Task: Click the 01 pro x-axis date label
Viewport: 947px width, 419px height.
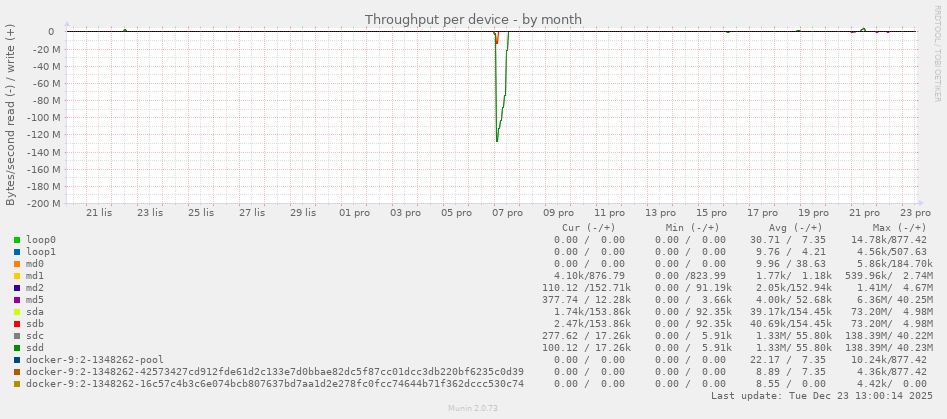Action: point(354,213)
